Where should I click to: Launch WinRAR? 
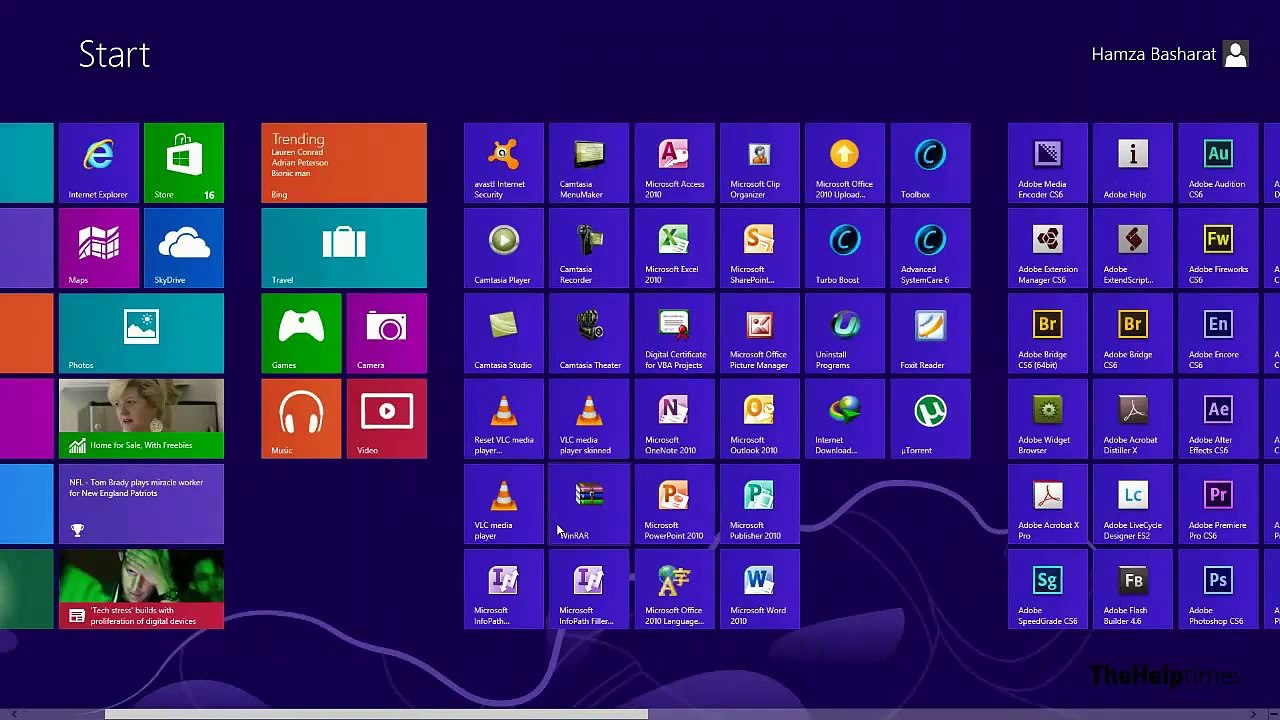point(589,504)
